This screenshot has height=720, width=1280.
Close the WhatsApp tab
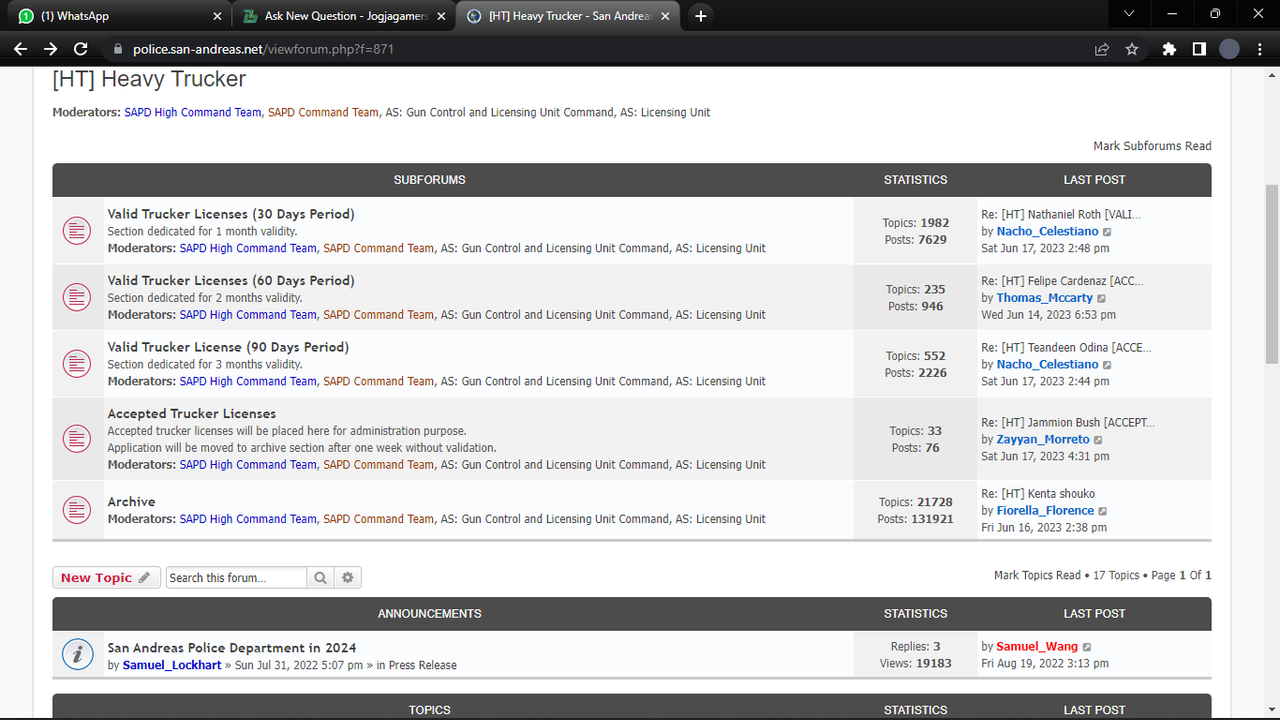[x=217, y=16]
